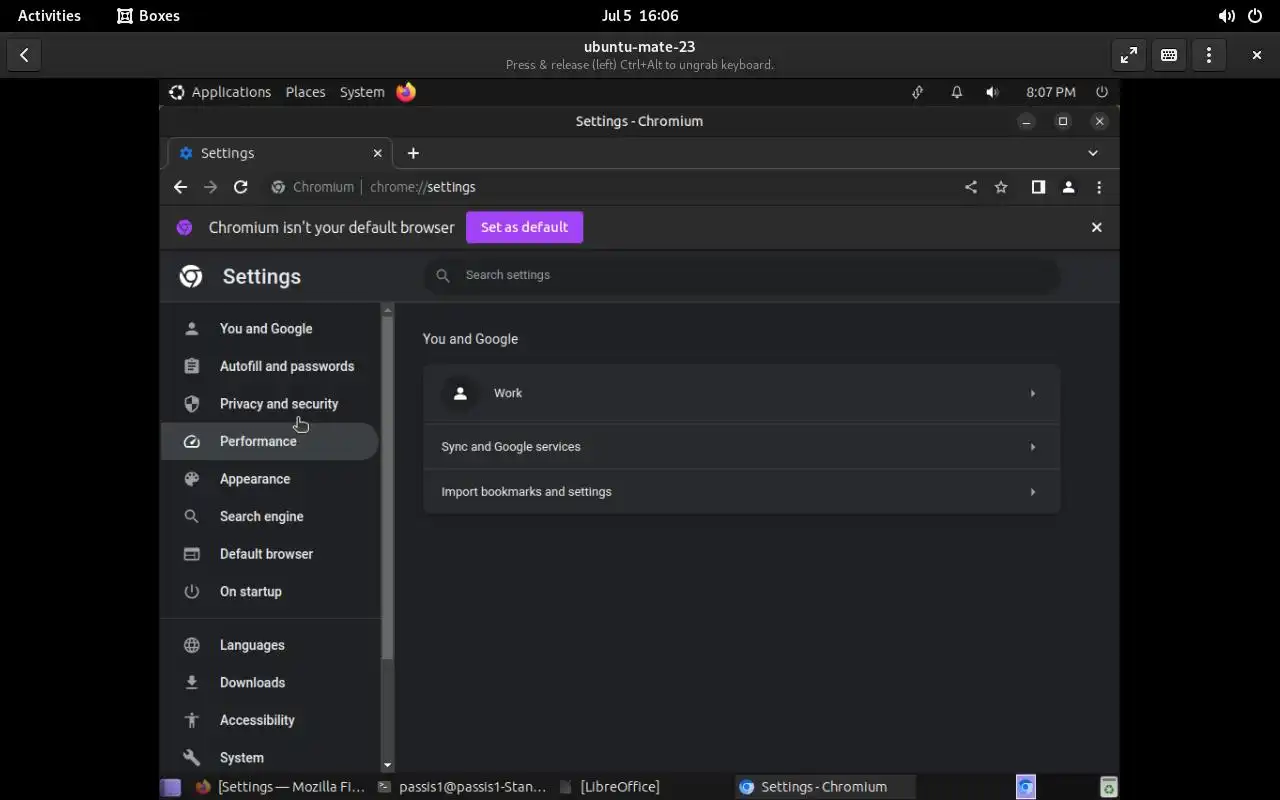Open the Boxes keyboard shortcuts button
Image resolution: width=1280 pixels, height=800 pixels.
tap(1169, 55)
